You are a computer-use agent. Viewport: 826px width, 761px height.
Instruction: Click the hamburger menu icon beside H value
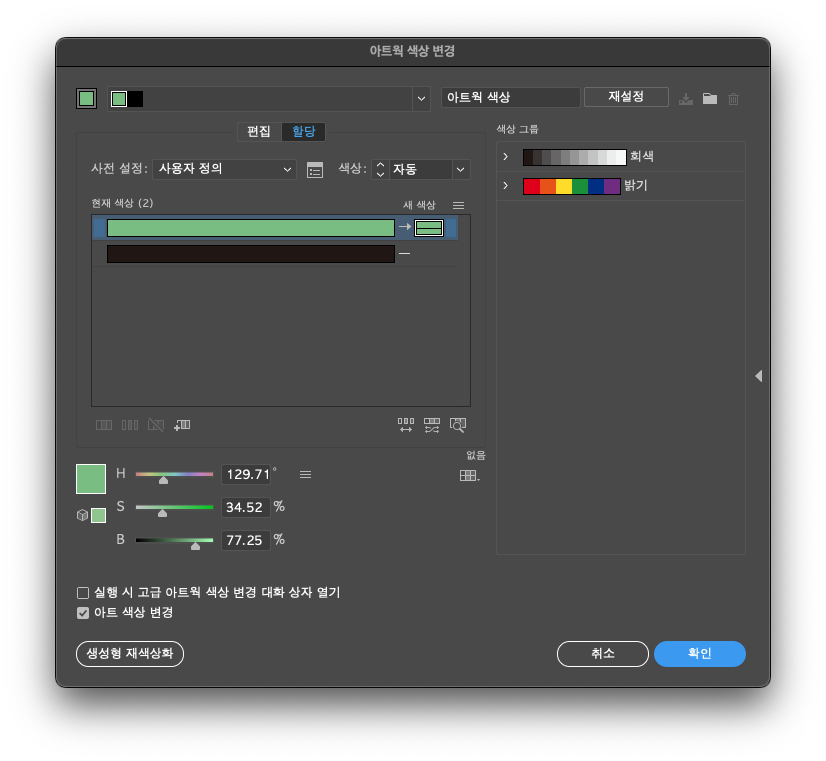305,474
